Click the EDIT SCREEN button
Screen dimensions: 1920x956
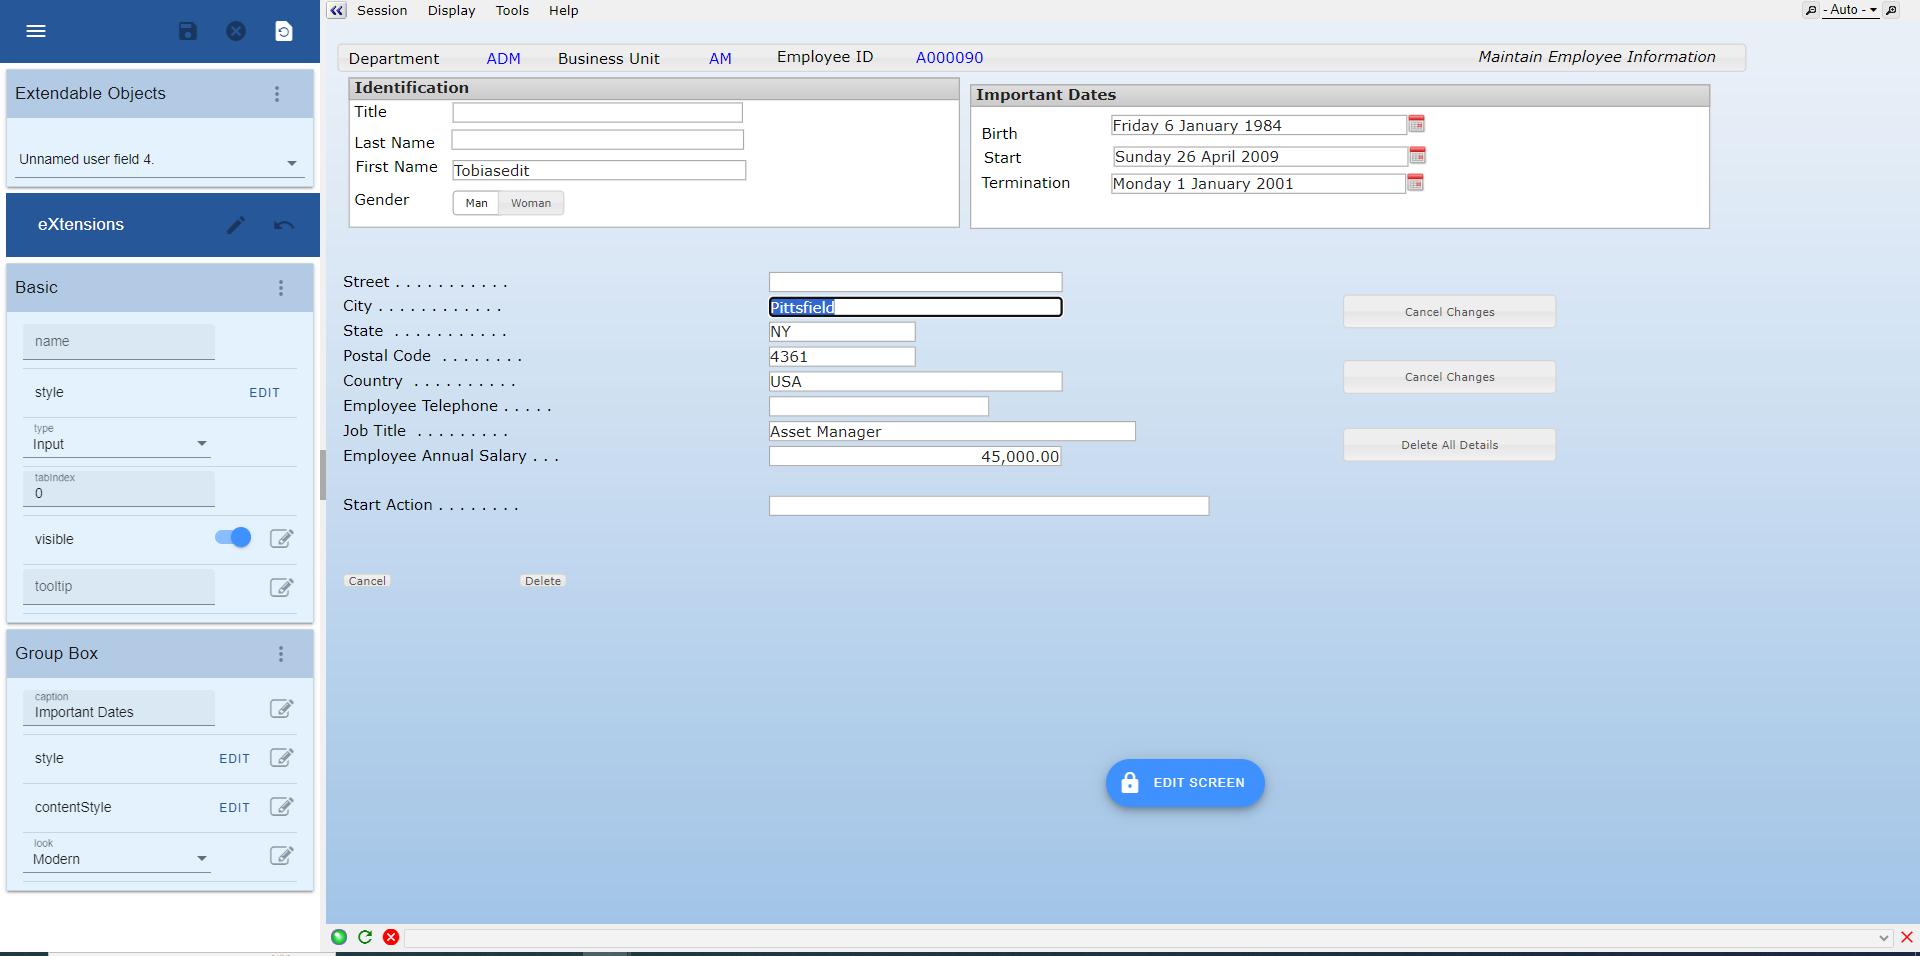pos(1185,783)
